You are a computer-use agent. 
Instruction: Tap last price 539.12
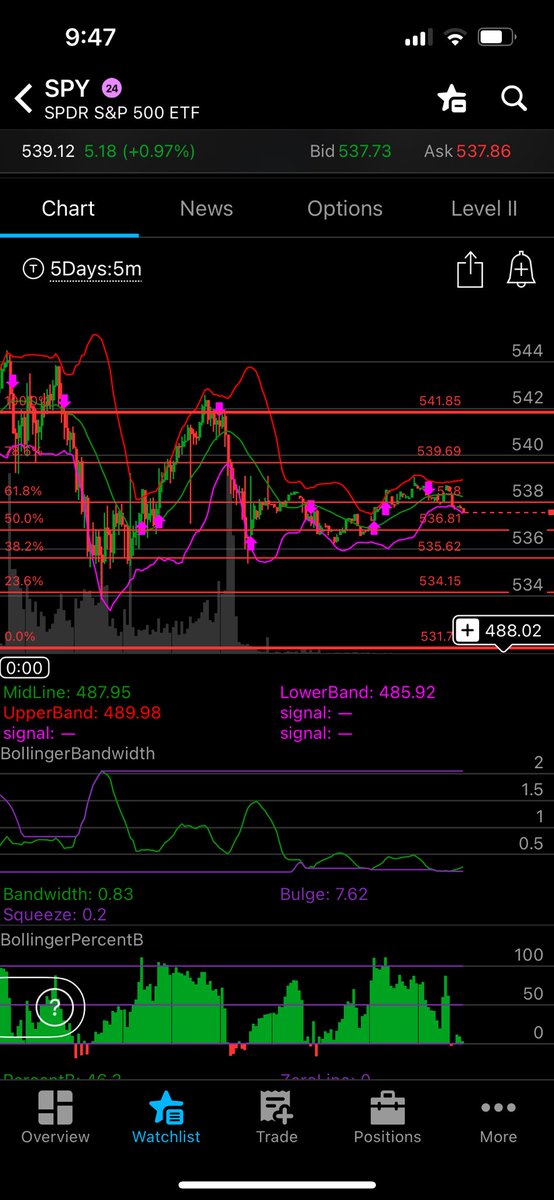(x=49, y=151)
